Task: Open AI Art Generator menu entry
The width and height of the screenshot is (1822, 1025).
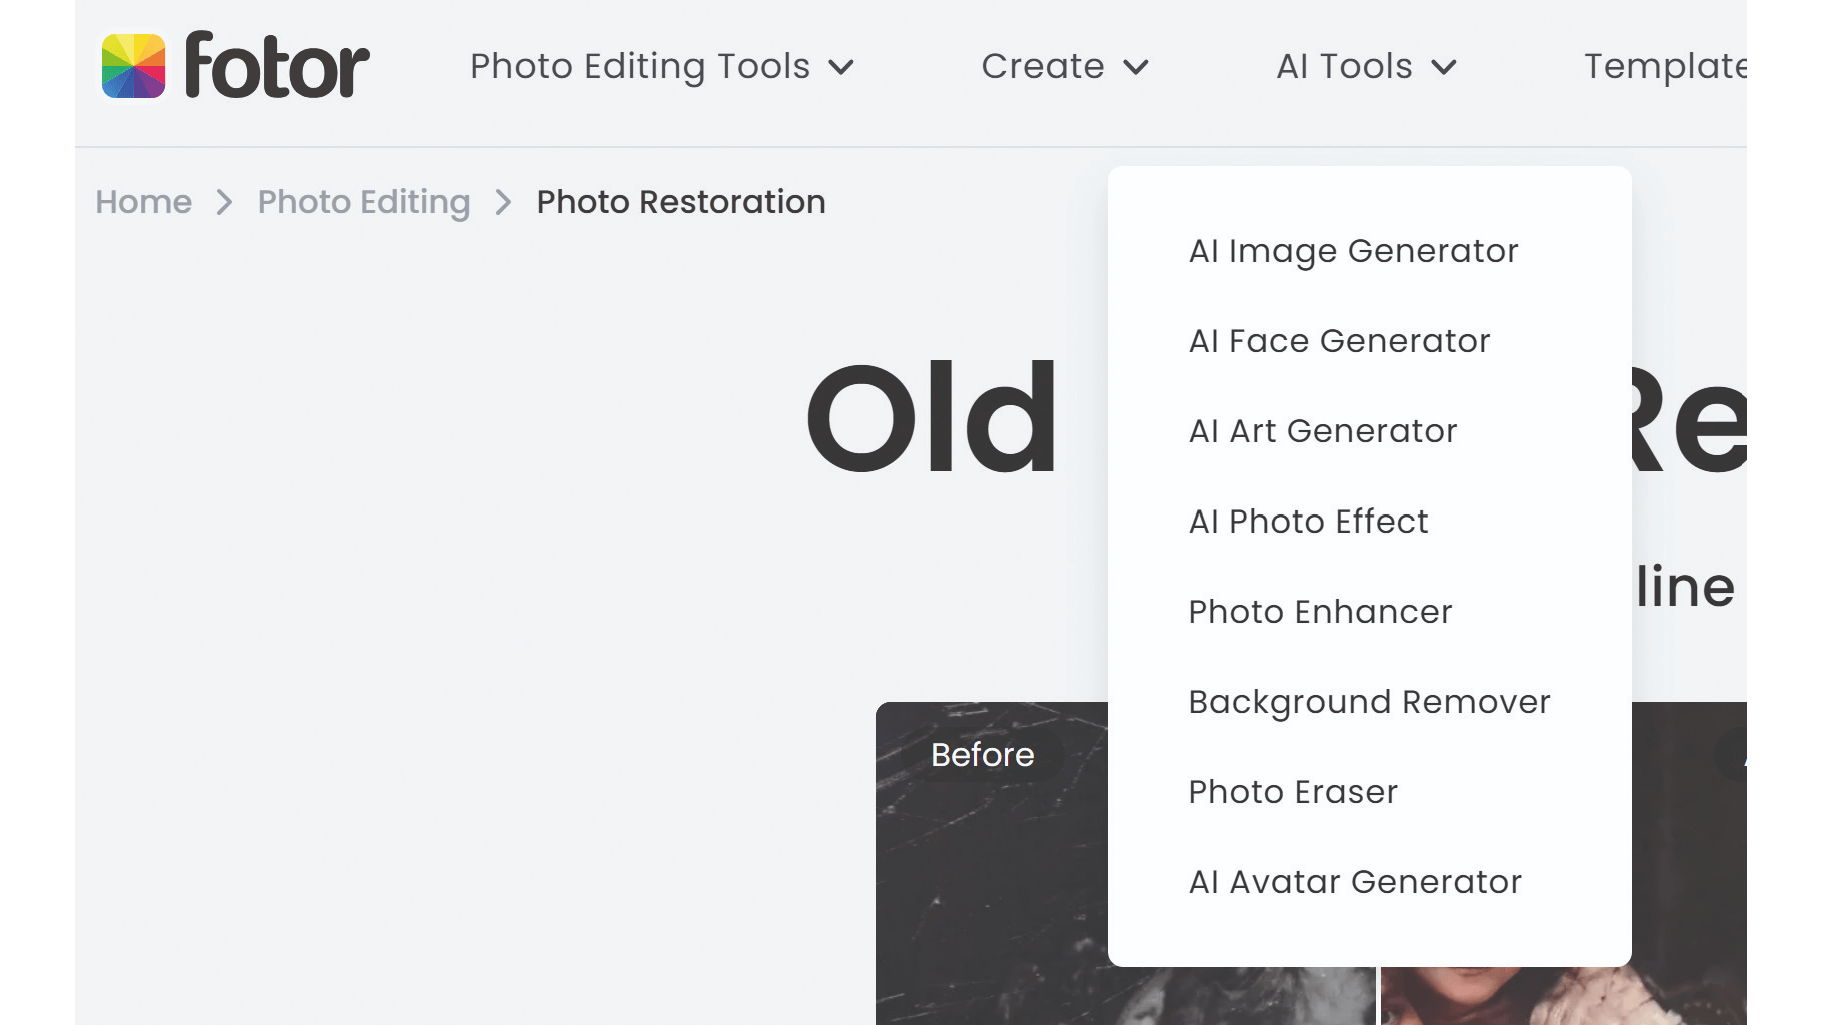Action: tap(1323, 431)
